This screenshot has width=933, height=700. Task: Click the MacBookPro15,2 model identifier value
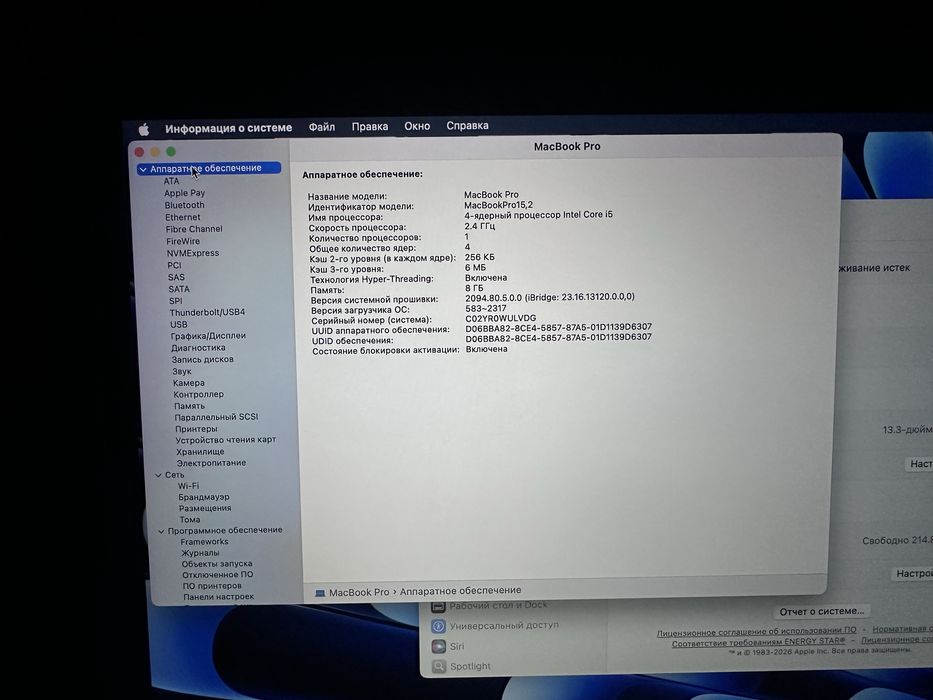click(x=499, y=205)
